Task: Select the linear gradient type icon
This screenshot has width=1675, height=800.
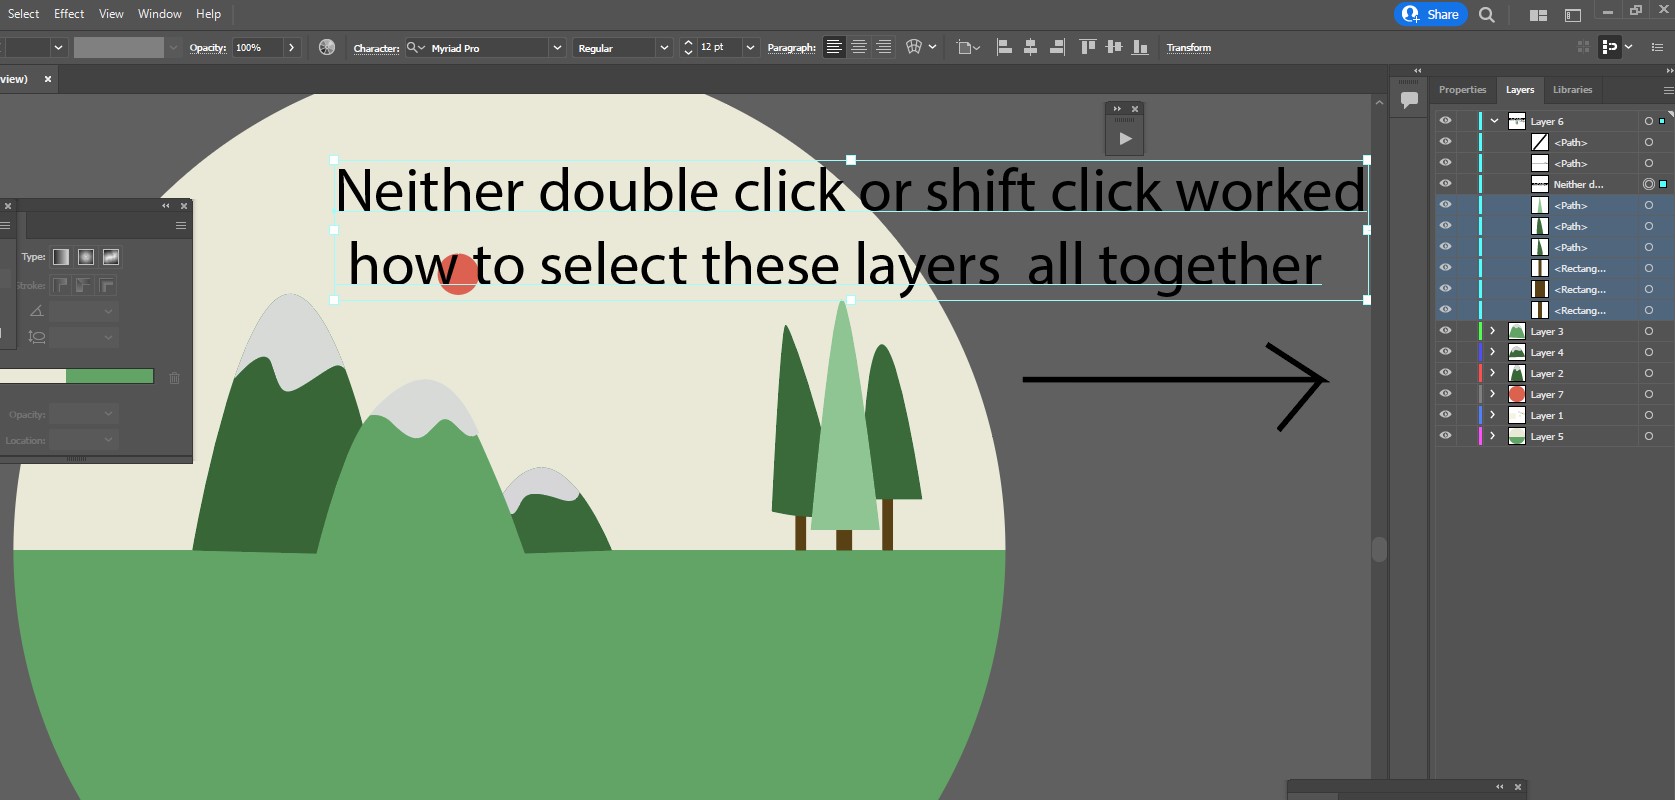Action: tap(61, 257)
